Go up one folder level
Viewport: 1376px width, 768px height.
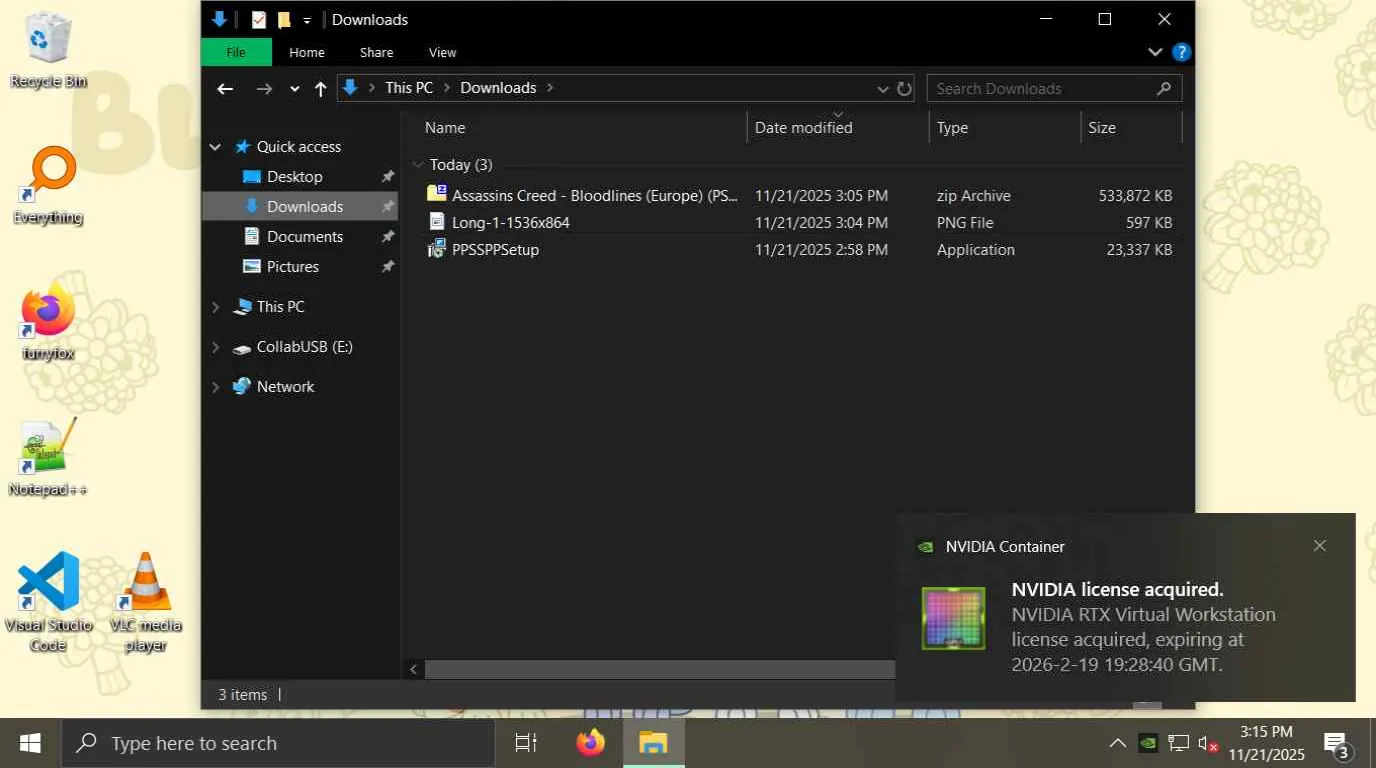tap(320, 88)
